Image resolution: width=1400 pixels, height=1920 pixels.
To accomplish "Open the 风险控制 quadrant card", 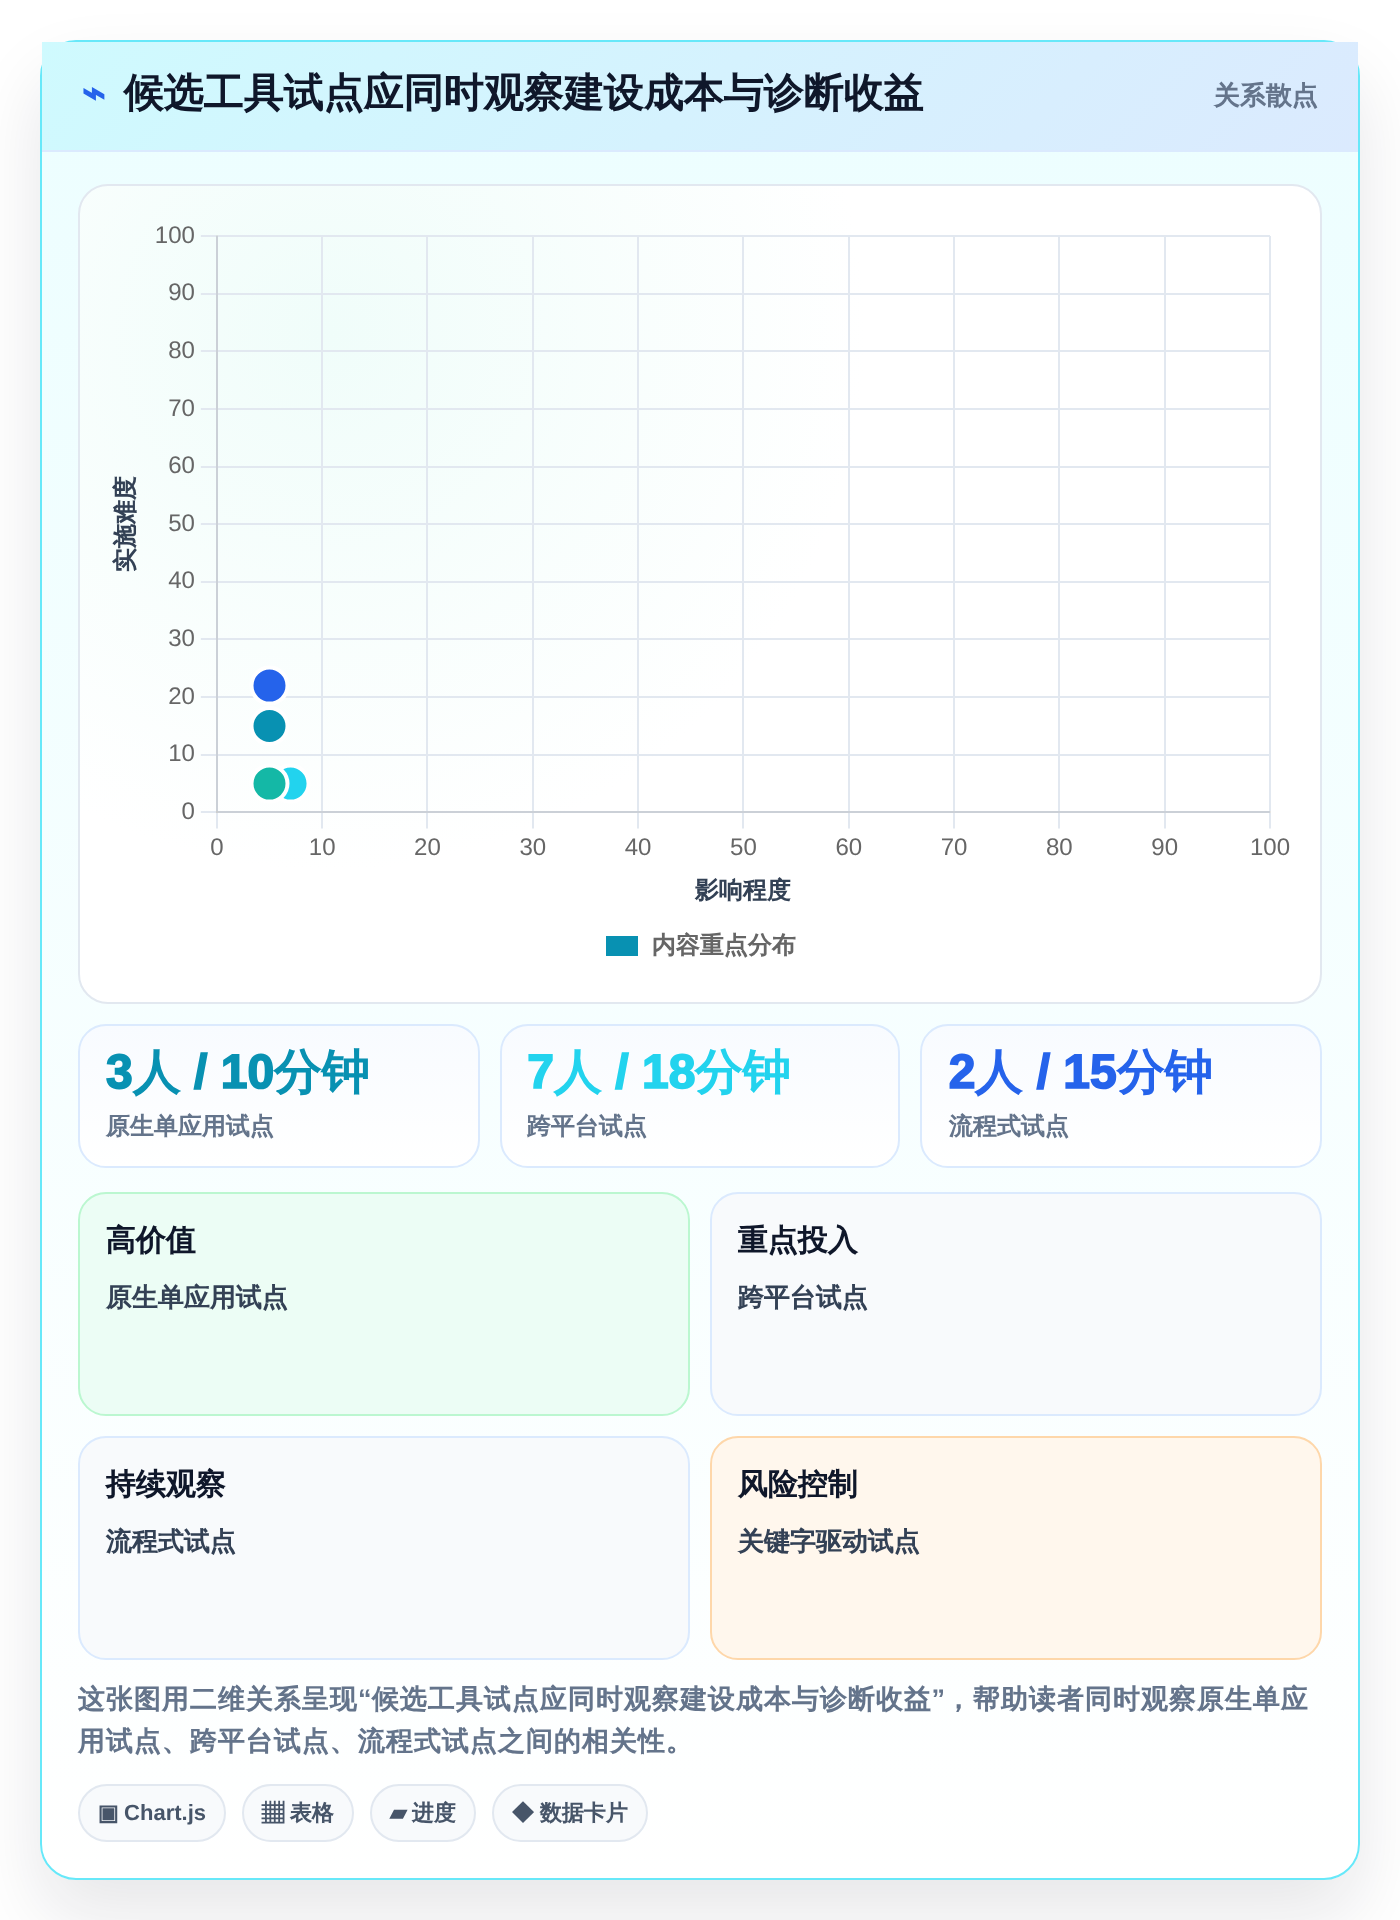I will [1016, 1548].
